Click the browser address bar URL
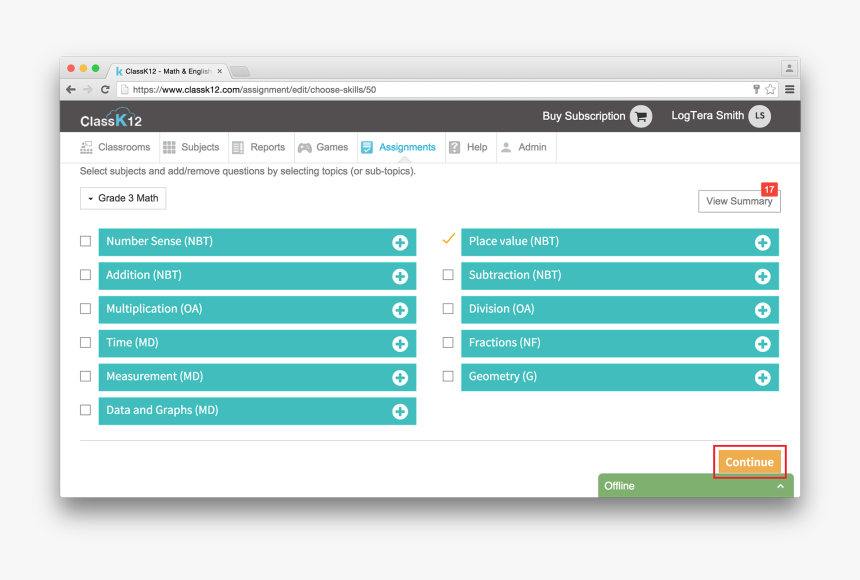The width and height of the screenshot is (860, 580). pyautogui.click(x=255, y=89)
